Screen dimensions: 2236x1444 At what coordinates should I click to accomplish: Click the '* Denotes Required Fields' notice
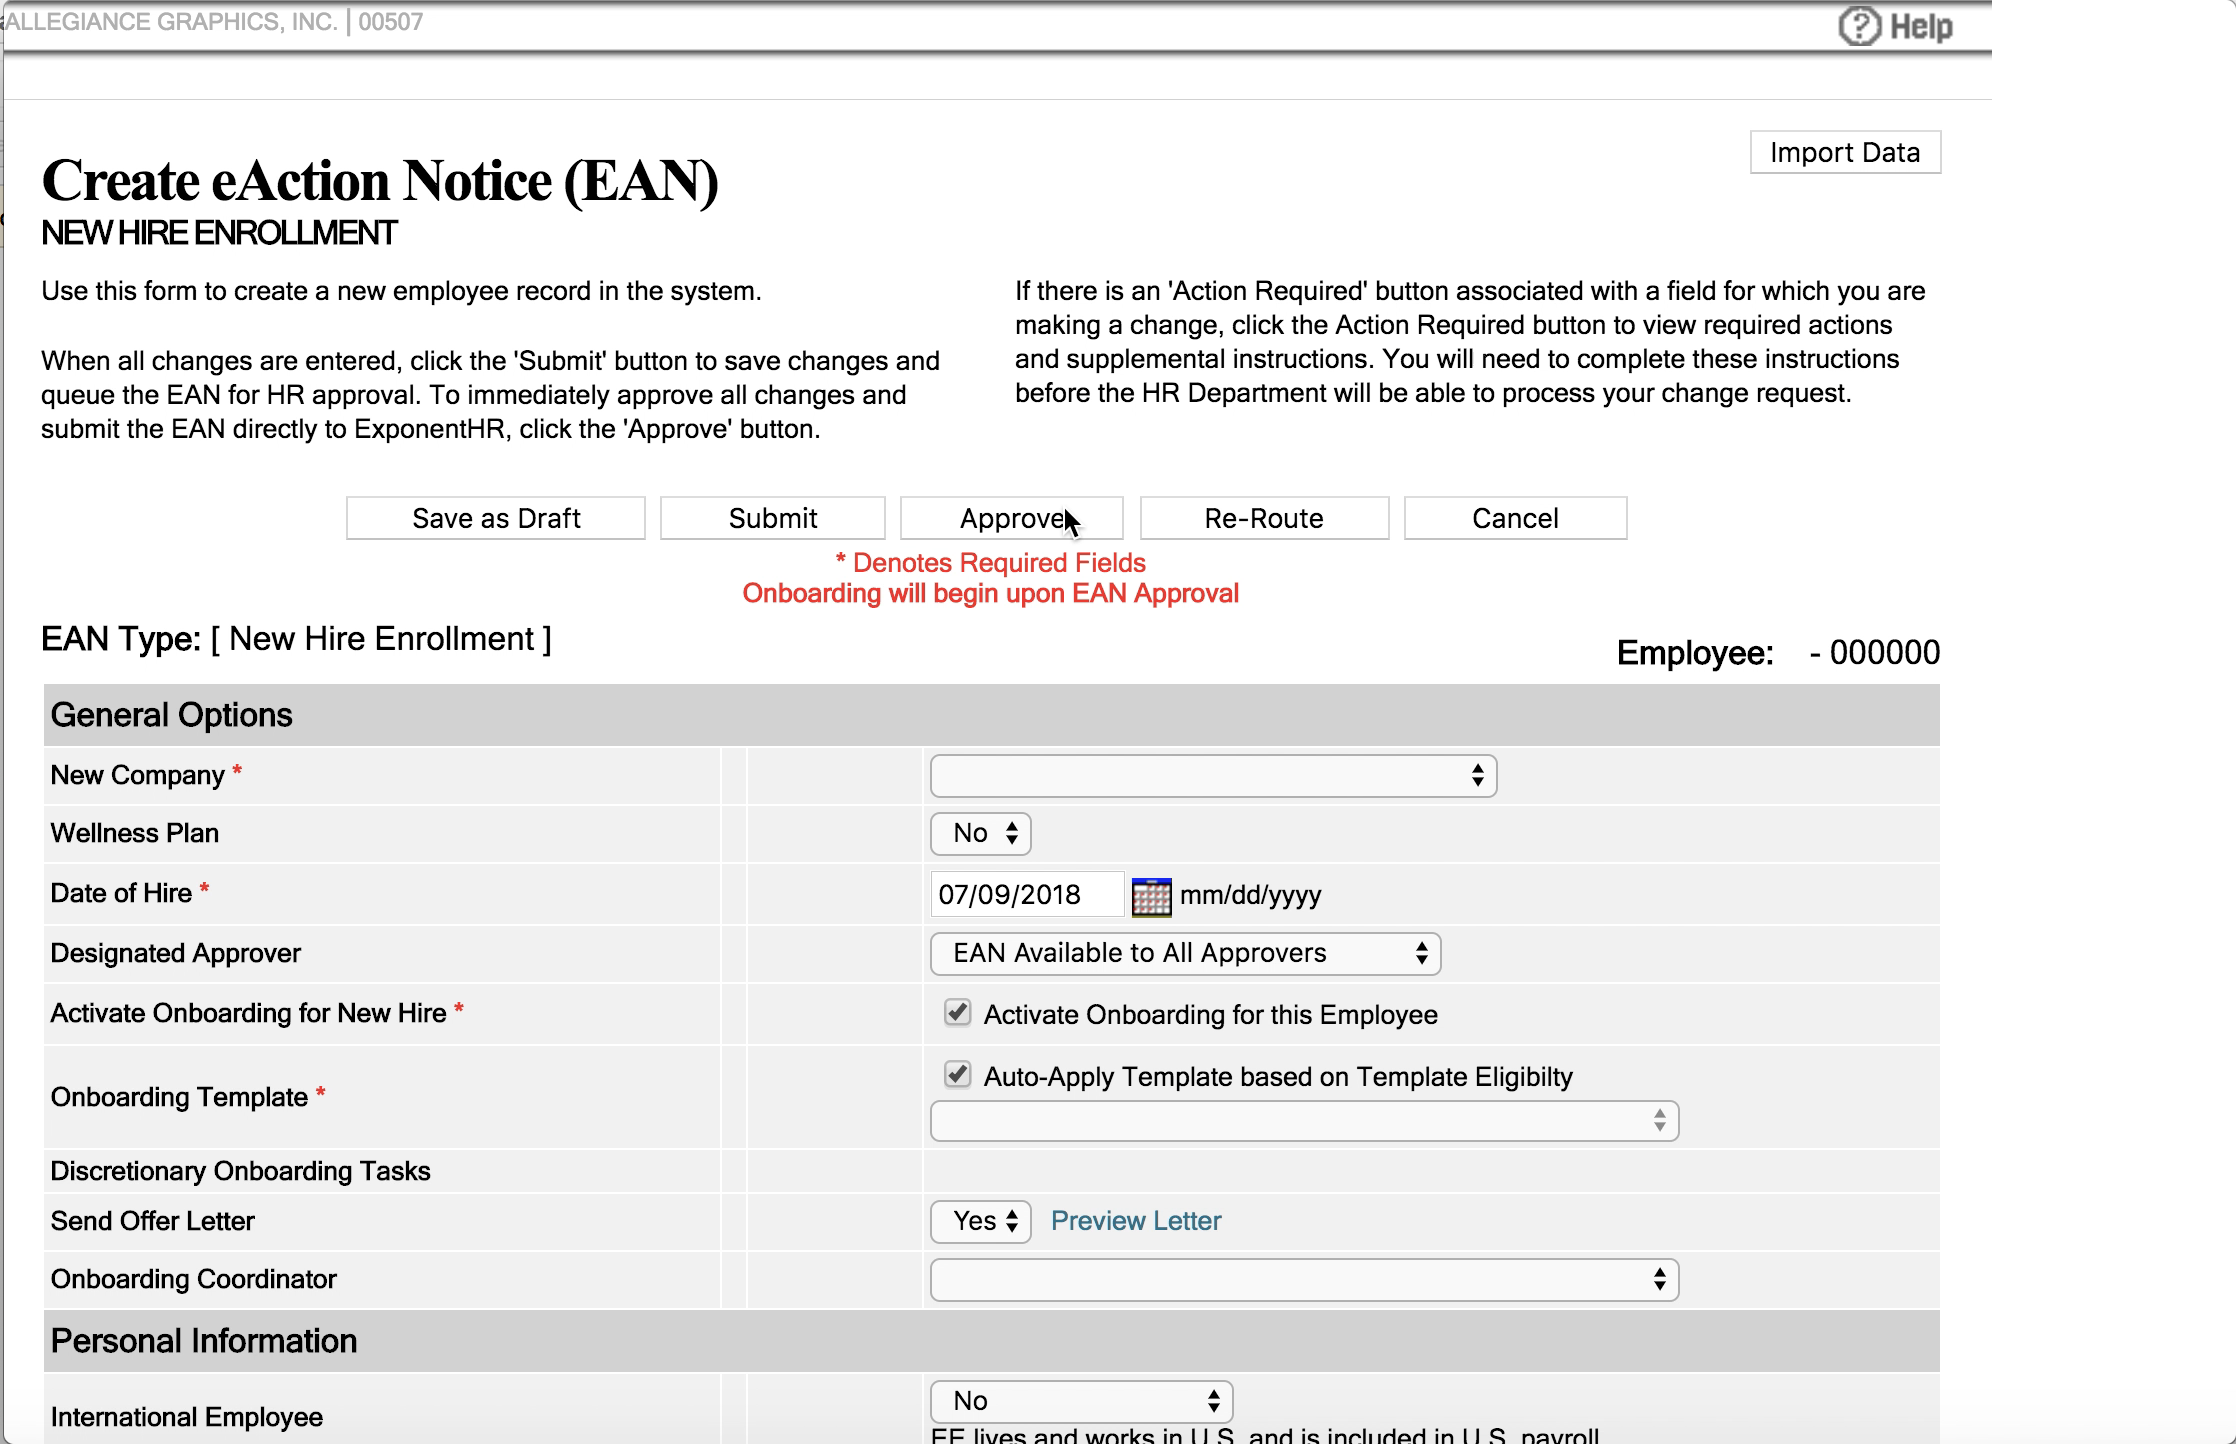coord(990,563)
